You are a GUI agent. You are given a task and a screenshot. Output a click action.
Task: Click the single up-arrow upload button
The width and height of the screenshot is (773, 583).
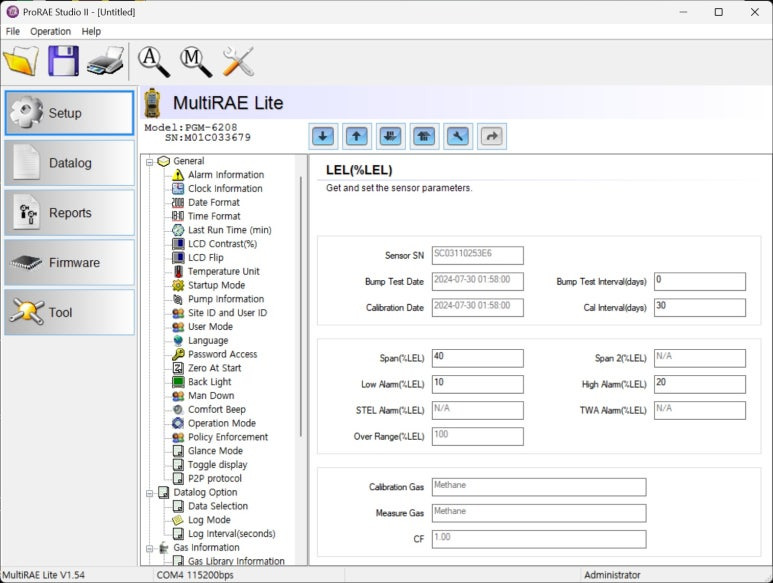(356, 136)
